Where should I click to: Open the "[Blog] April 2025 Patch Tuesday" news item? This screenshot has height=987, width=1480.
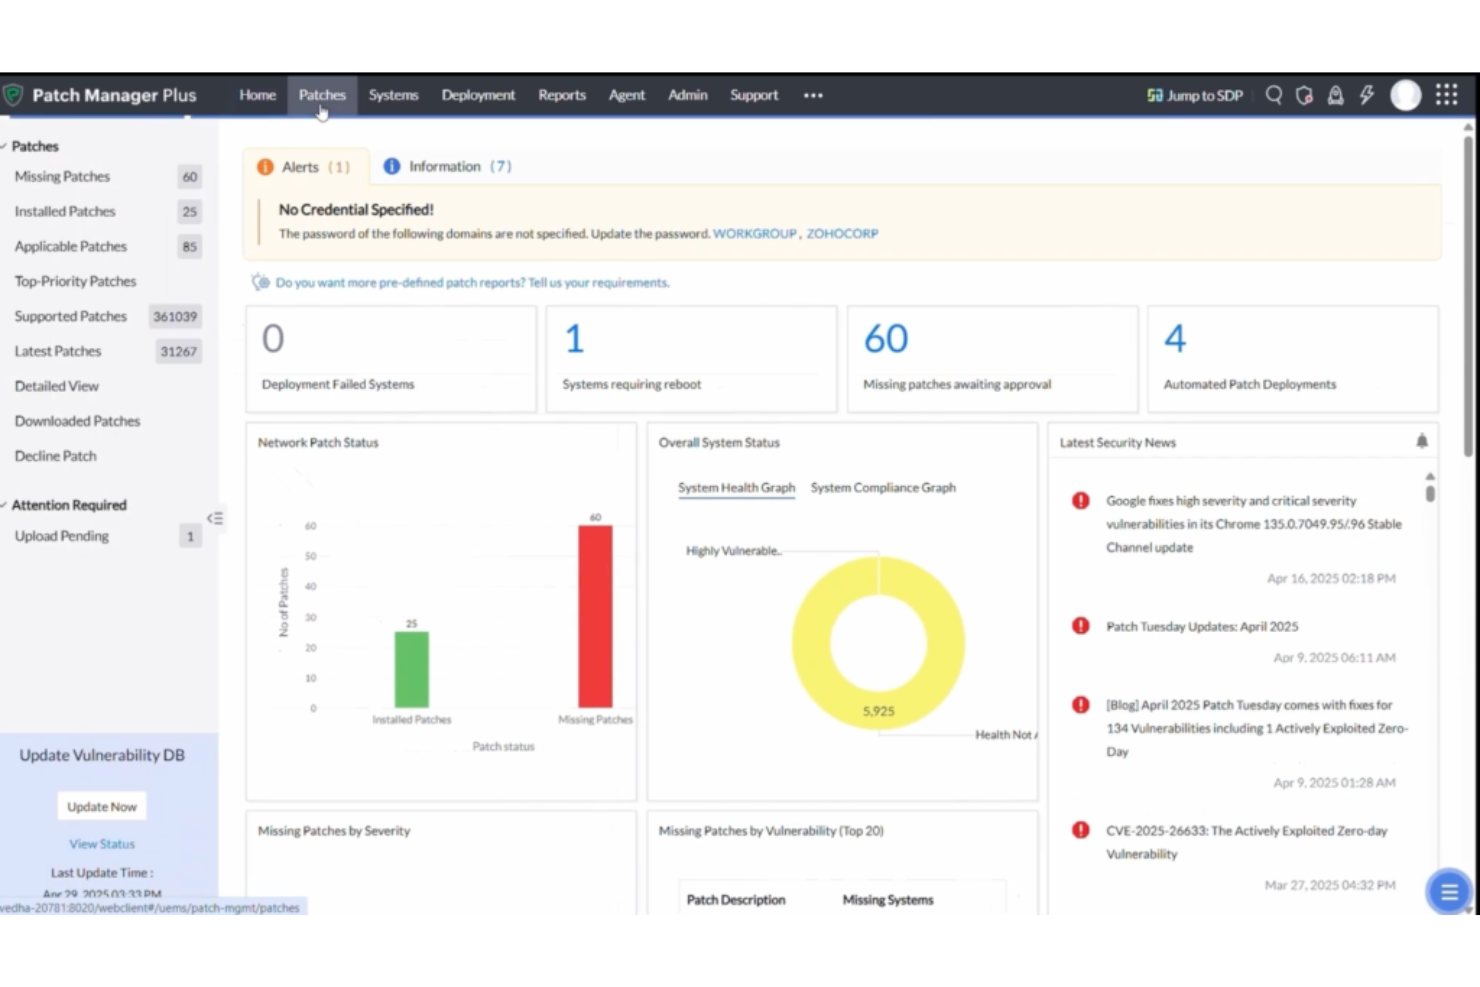coord(1256,728)
